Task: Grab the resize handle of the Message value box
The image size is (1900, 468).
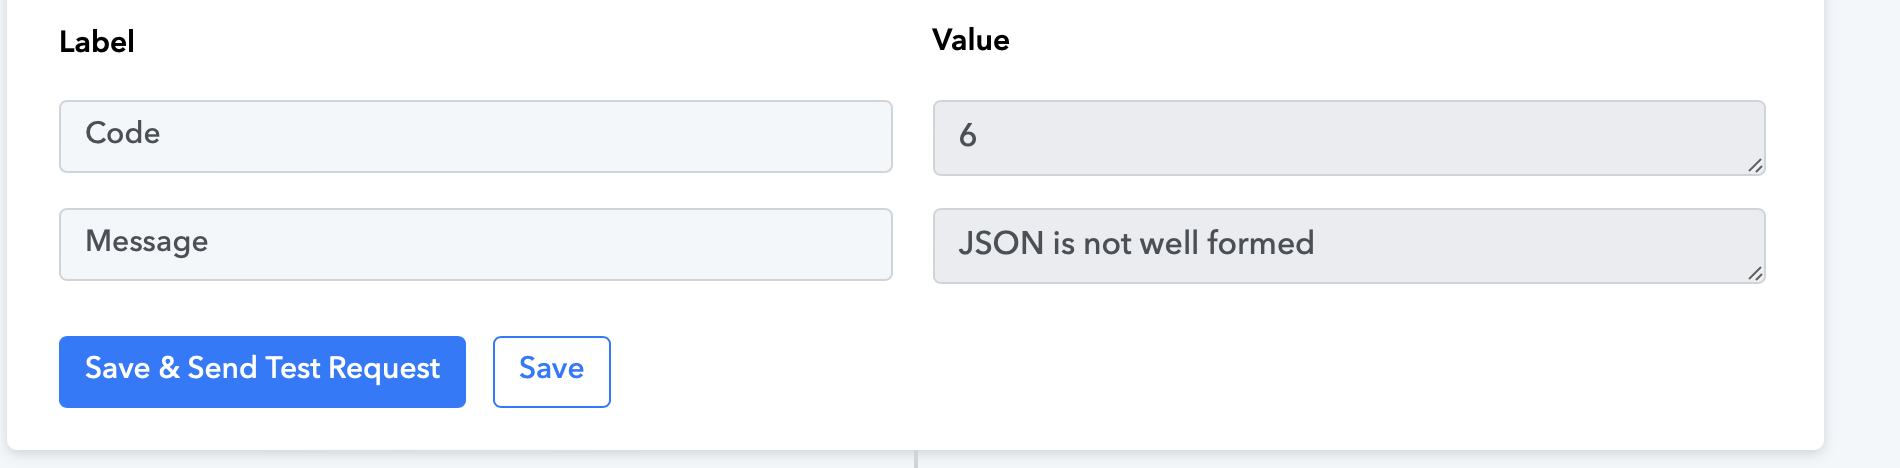Action: click(x=1755, y=273)
